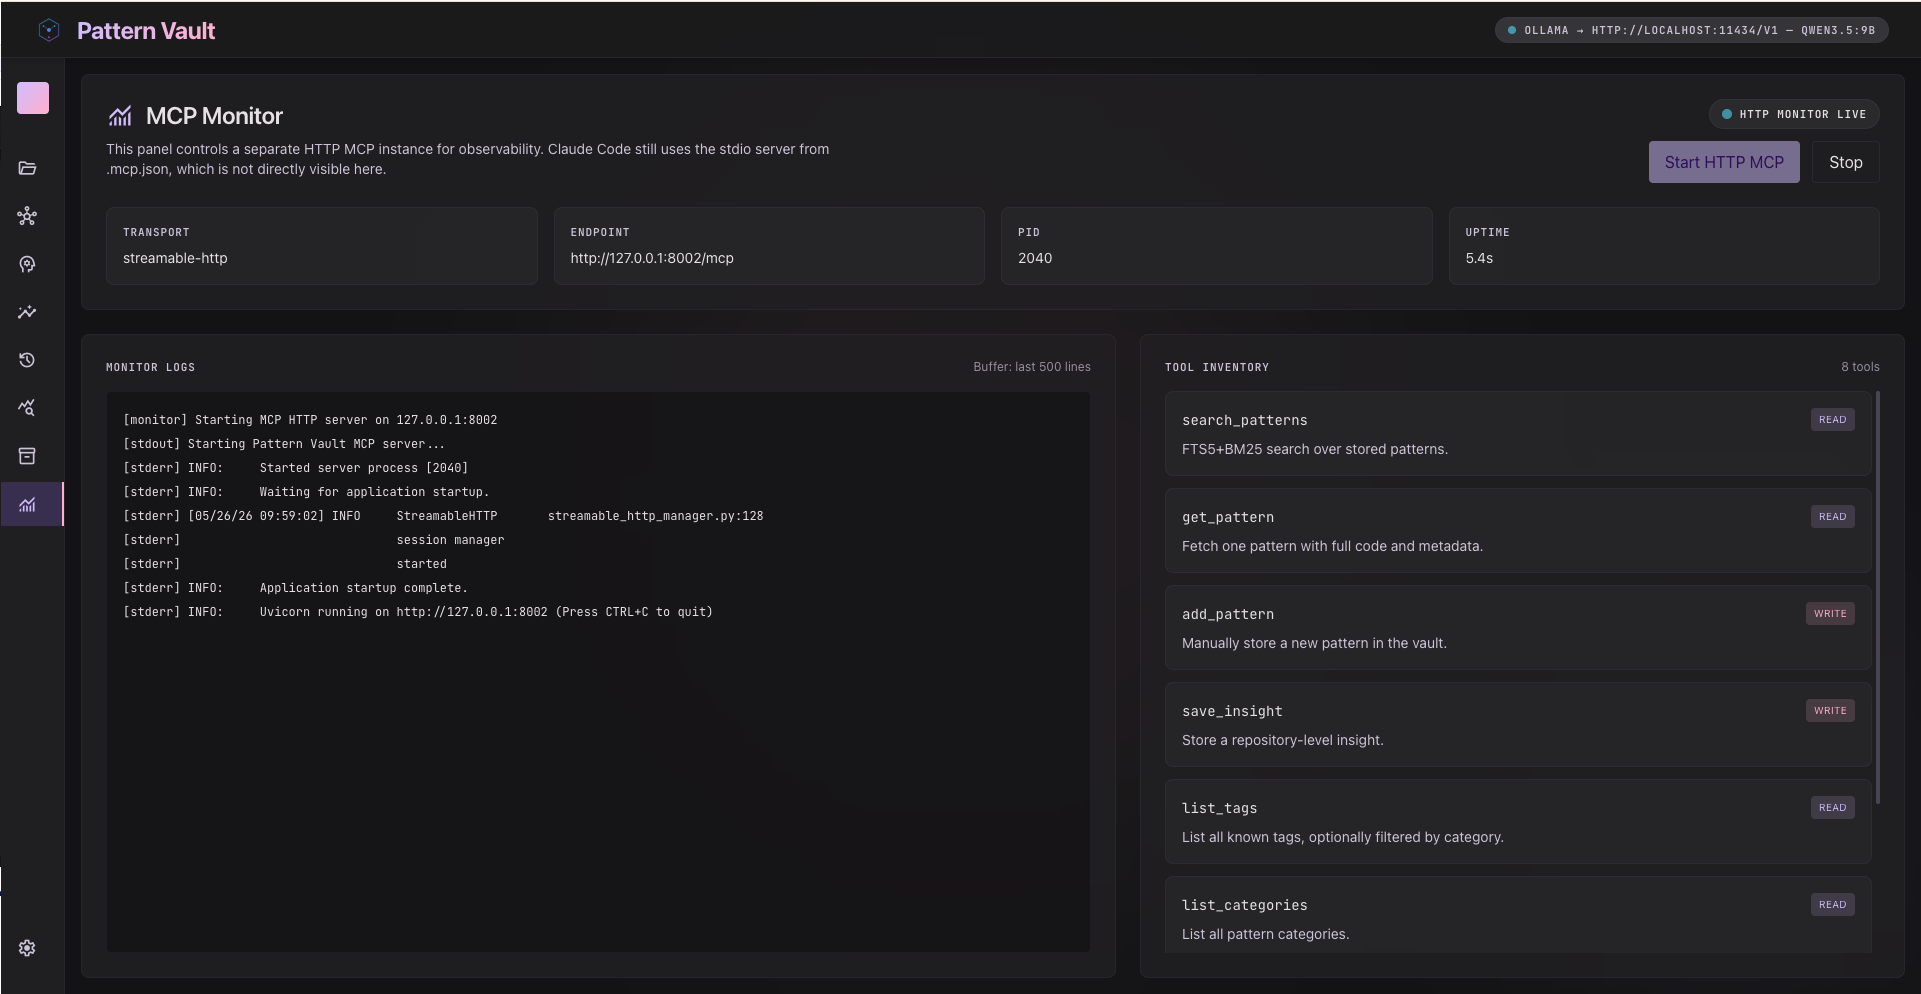Click 'List all pattern categories.' description
The width and height of the screenshot is (1921, 994).
click(x=1265, y=934)
